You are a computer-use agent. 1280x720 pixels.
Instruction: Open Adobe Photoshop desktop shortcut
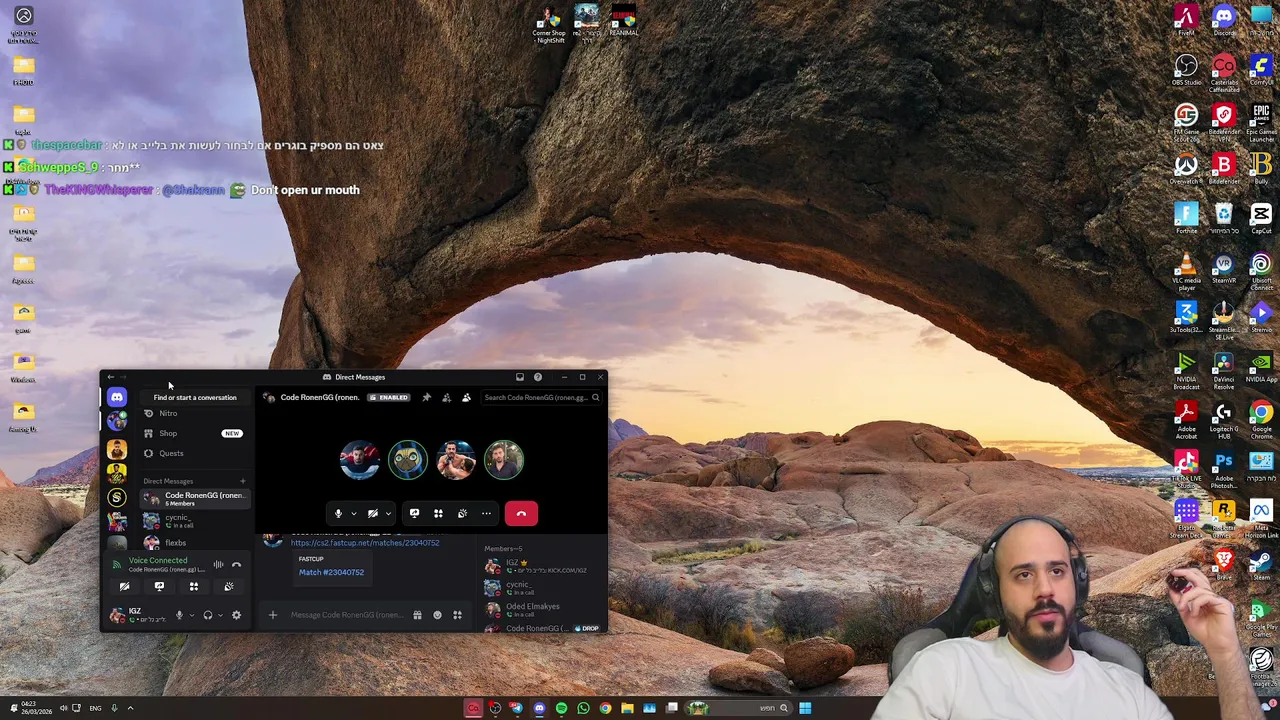tap(1223, 468)
